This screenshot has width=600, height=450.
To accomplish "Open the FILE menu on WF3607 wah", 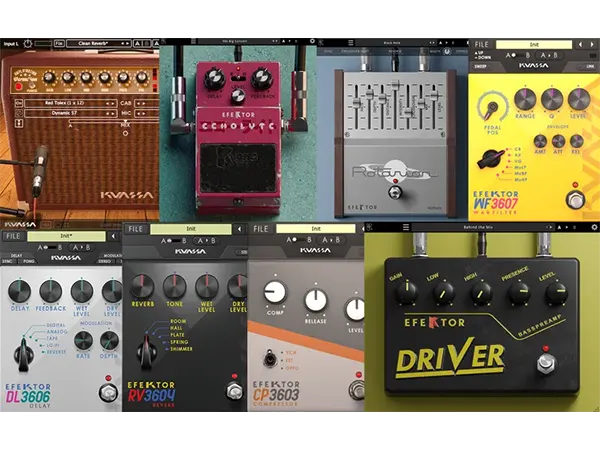I will pyautogui.click(x=482, y=45).
